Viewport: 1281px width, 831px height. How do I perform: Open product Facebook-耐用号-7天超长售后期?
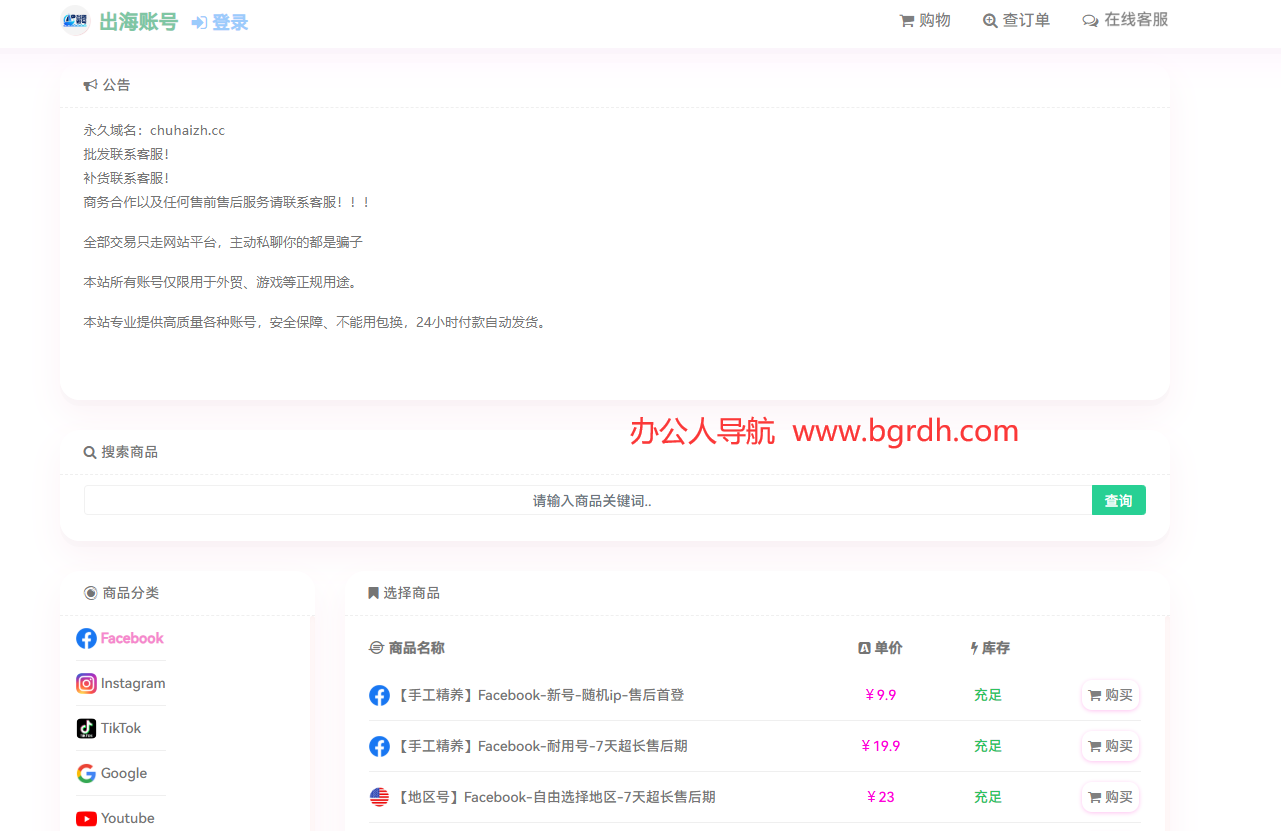point(542,746)
